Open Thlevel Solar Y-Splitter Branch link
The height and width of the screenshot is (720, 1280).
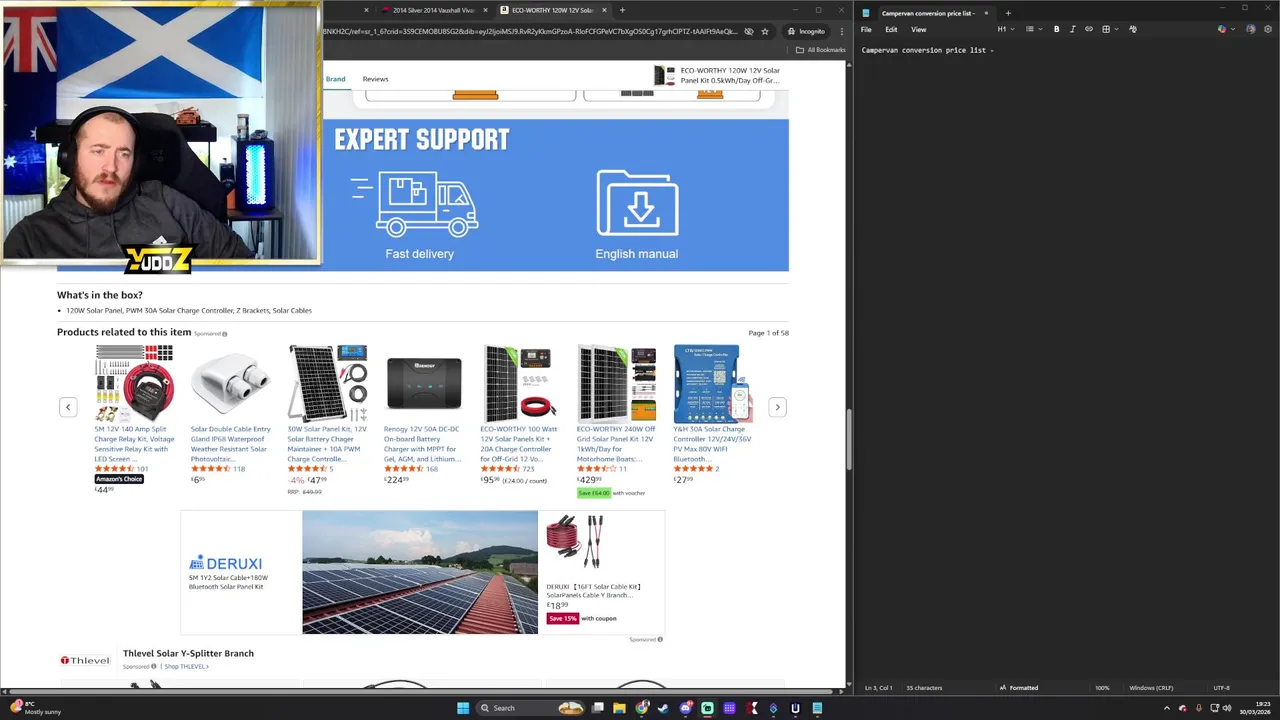pos(188,653)
